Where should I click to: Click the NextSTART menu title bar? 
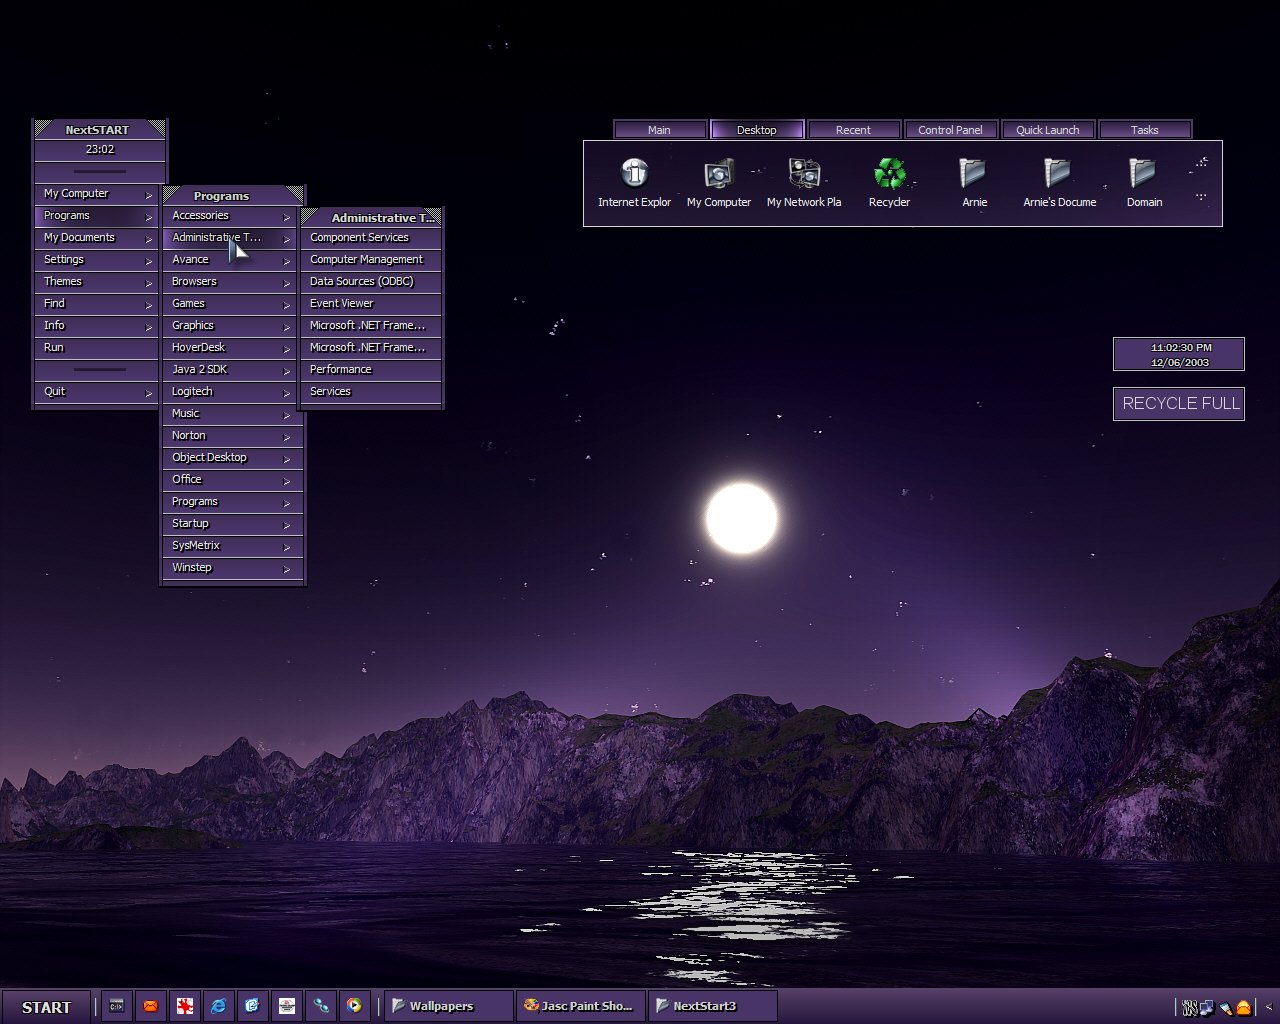pos(100,129)
